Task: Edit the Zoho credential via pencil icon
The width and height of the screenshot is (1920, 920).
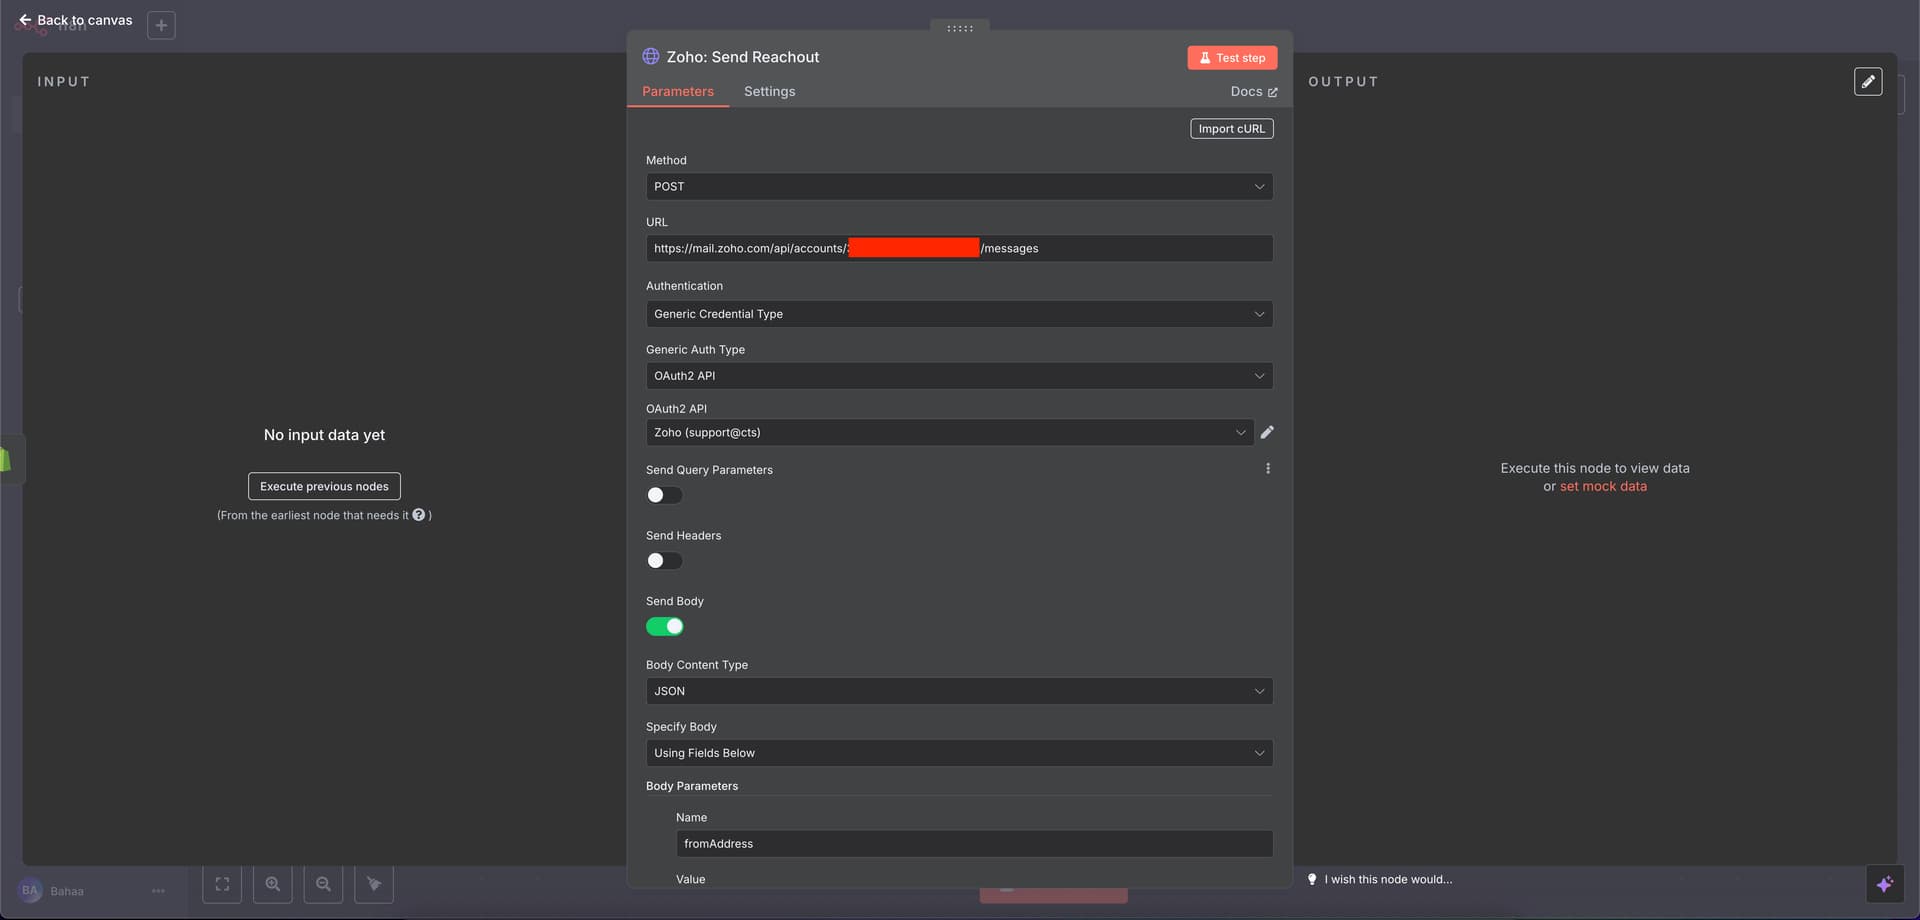Action: (1267, 432)
